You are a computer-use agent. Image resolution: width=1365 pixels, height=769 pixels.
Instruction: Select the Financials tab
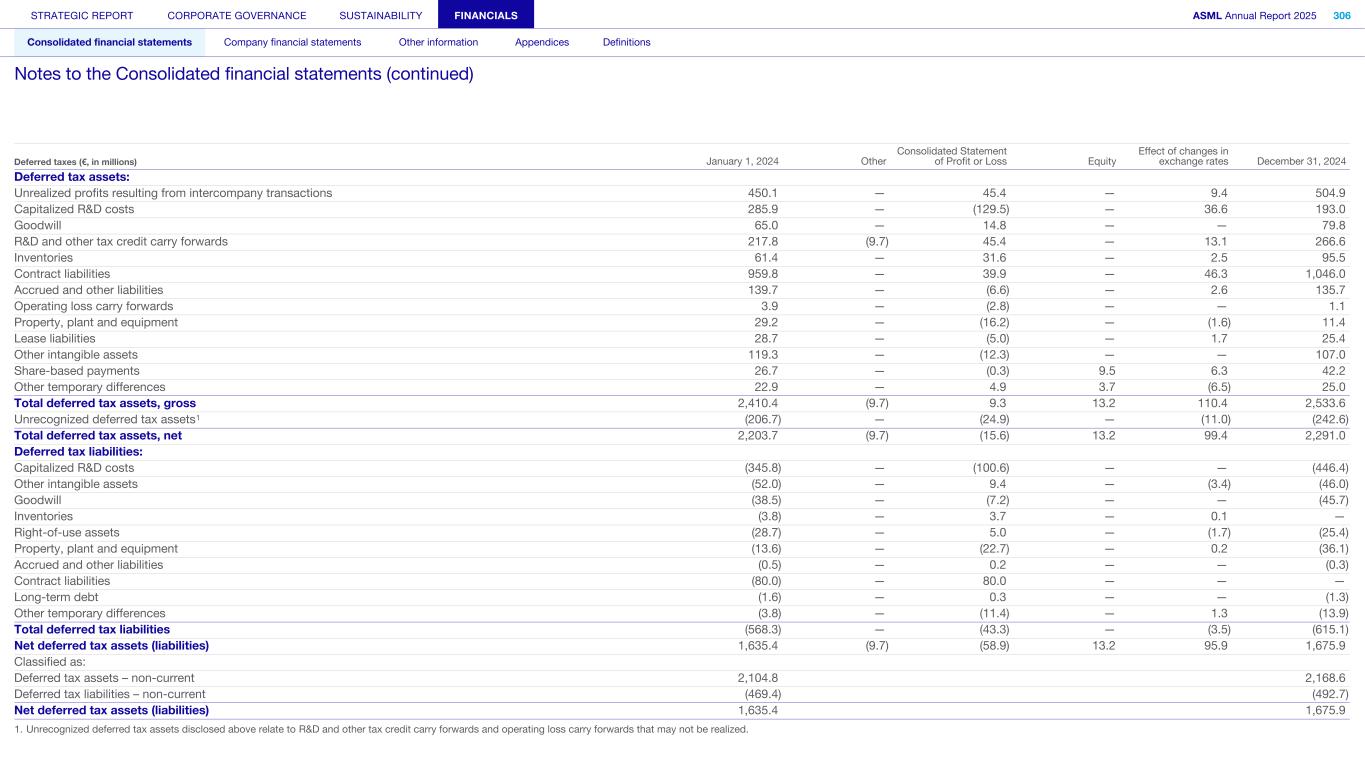(x=485, y=16)
